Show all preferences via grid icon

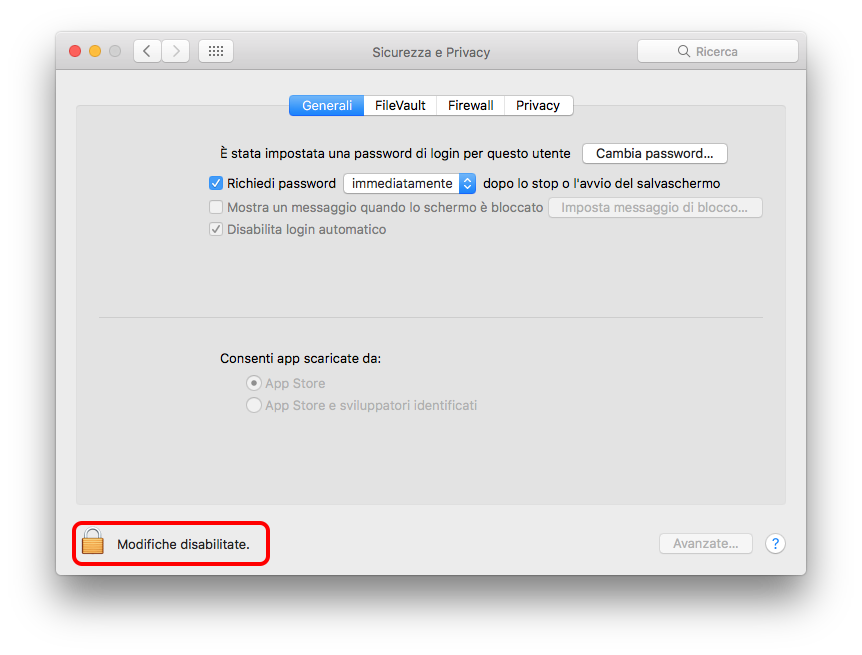[x=215, y=51]
